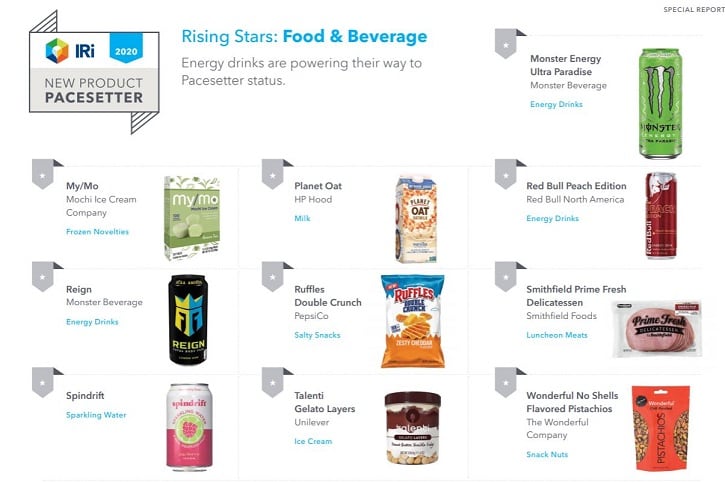
Task: Click the star badge beside Spindrift
Action: tap(43, 383)
